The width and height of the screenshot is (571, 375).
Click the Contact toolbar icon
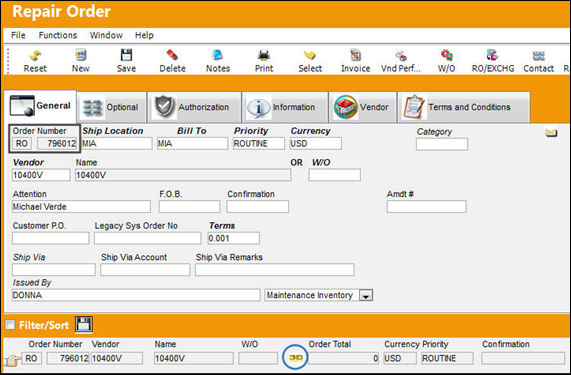538,61
